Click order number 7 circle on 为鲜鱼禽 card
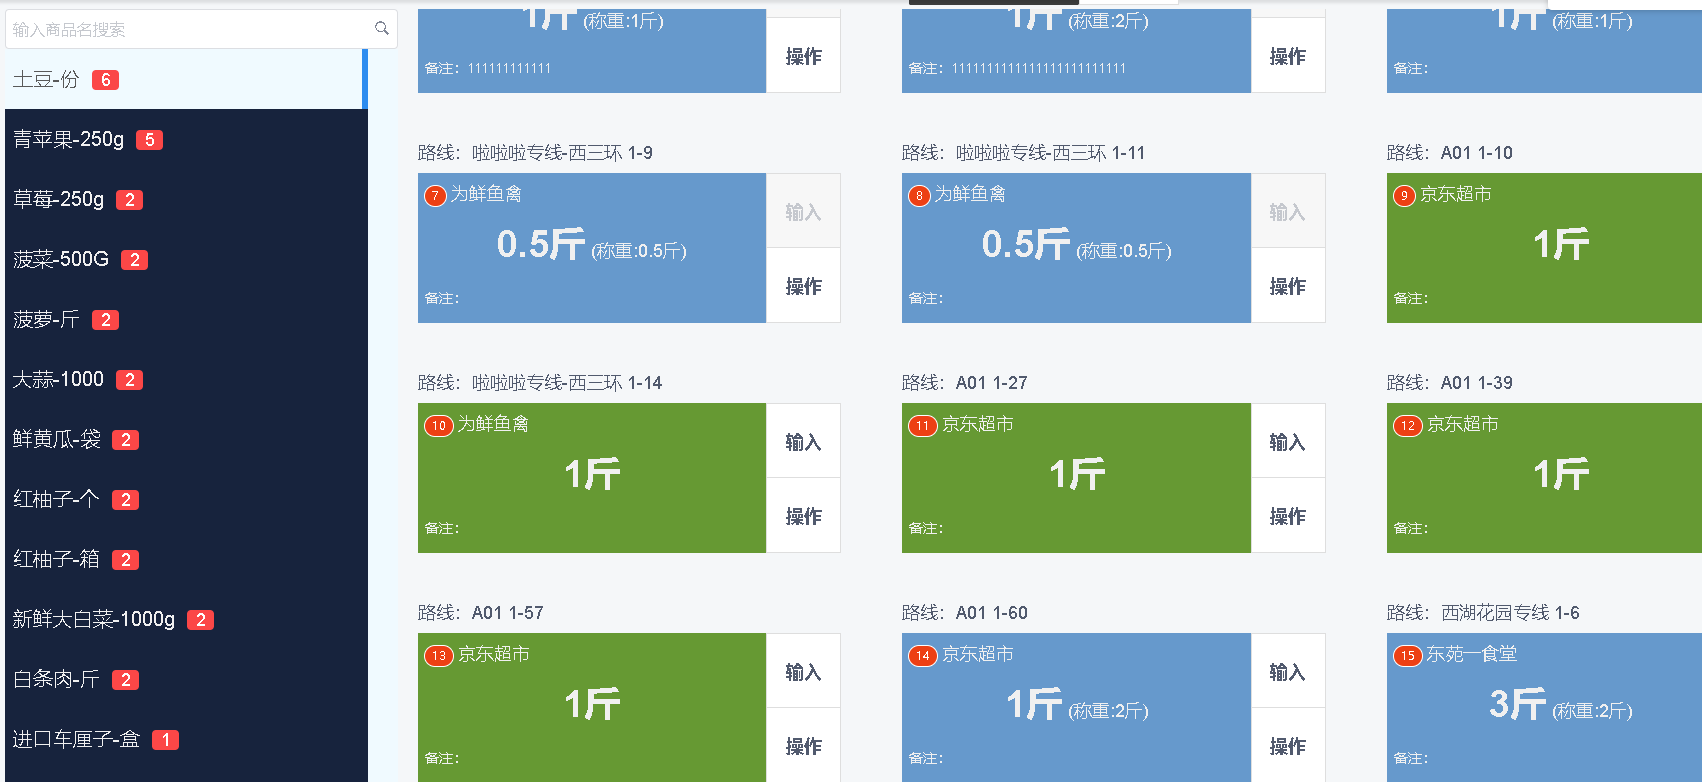The width and height of the screenshot is (1702, 782). 435,196
